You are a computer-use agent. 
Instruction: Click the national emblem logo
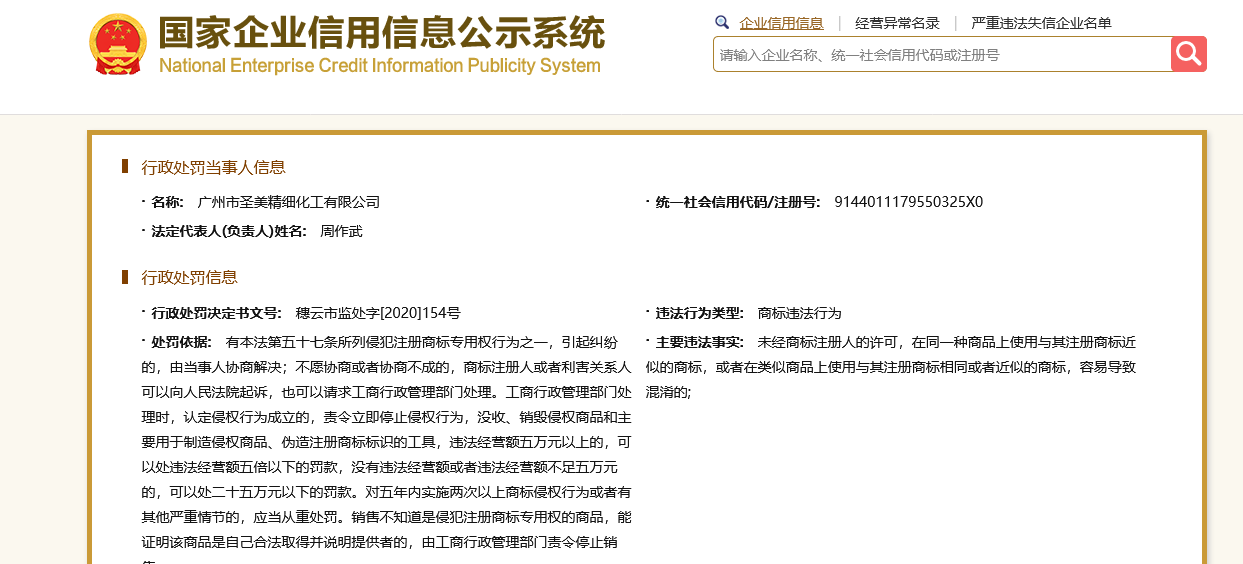click(x=118, y=45)
